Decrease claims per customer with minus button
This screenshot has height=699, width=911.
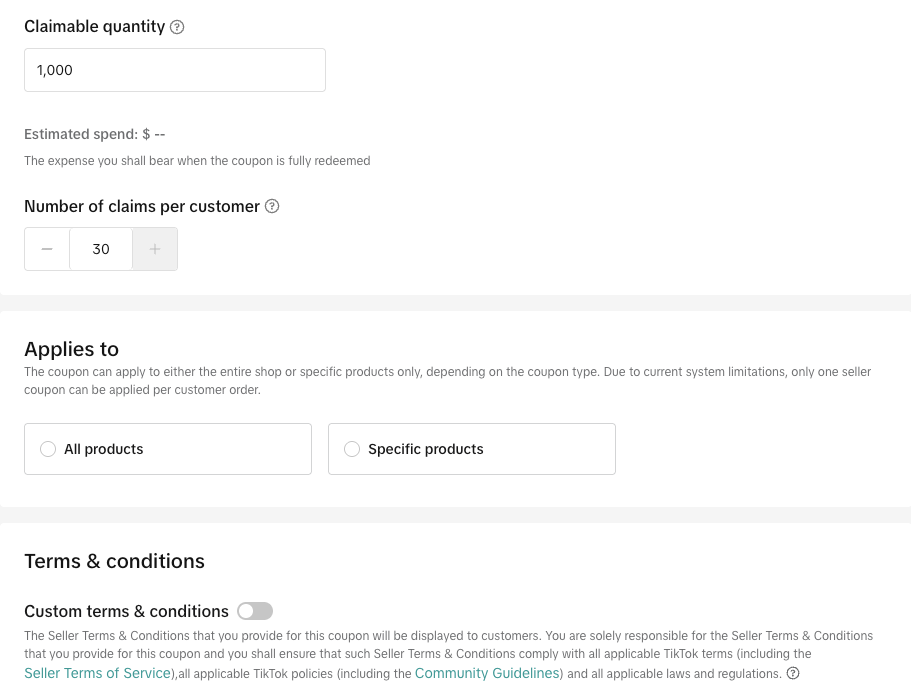[47, 249]
